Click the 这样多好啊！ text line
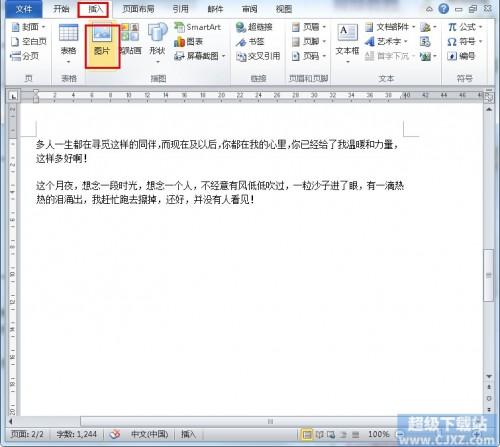 (x=61, y=158)
